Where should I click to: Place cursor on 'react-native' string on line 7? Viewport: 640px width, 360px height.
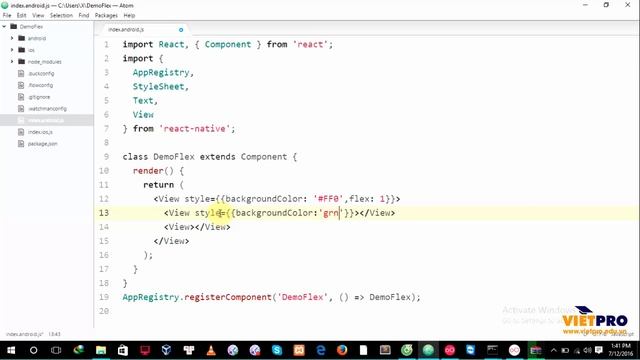(x=197, y=129)
